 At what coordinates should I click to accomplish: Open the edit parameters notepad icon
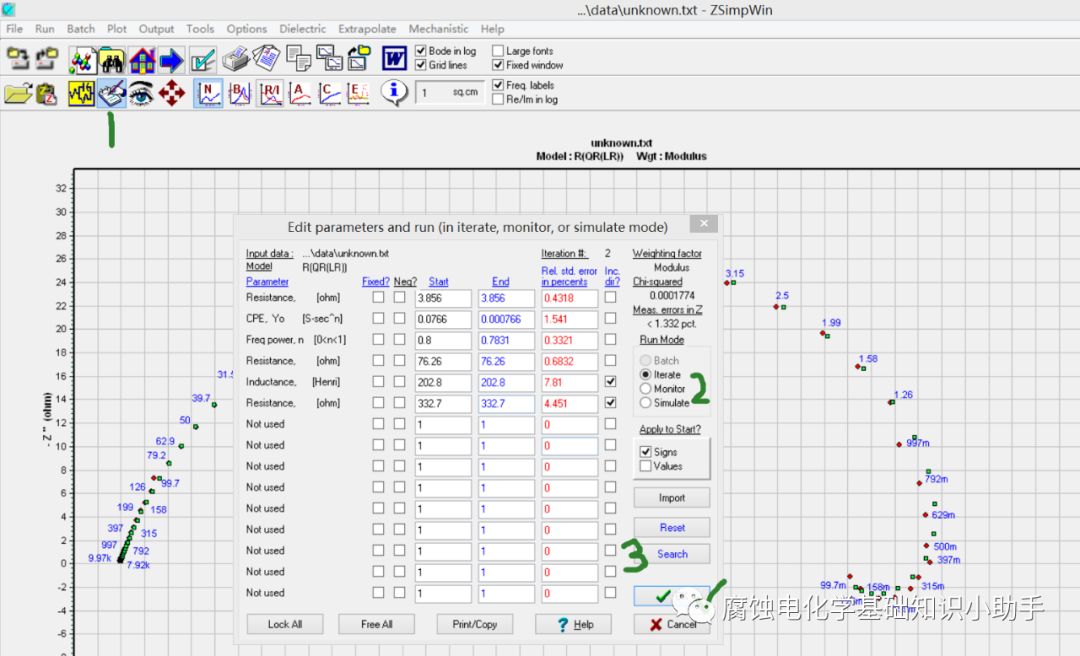[112, 94]
